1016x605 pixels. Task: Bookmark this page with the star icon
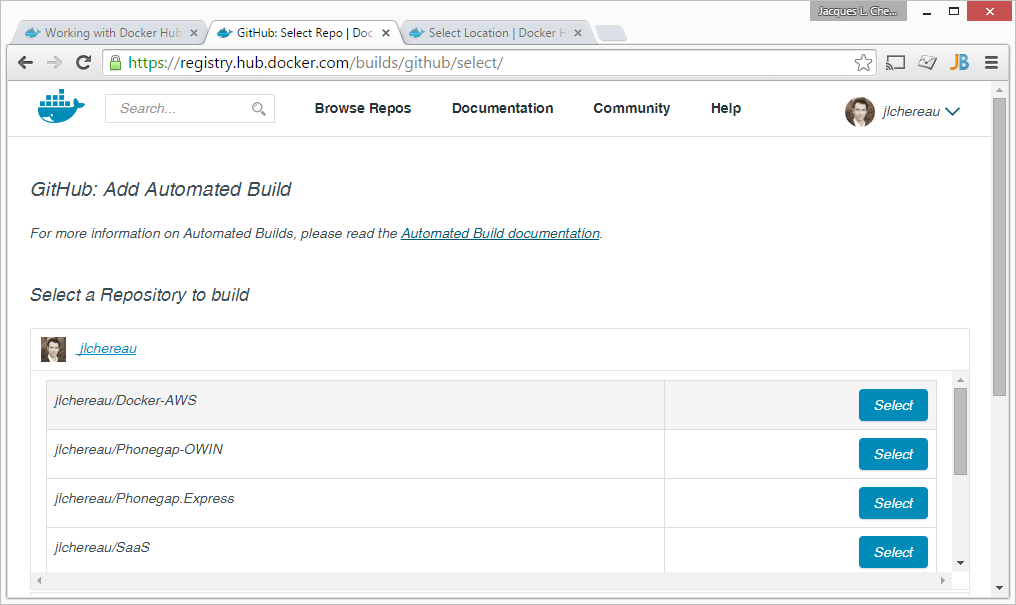[x=863, y=63]
